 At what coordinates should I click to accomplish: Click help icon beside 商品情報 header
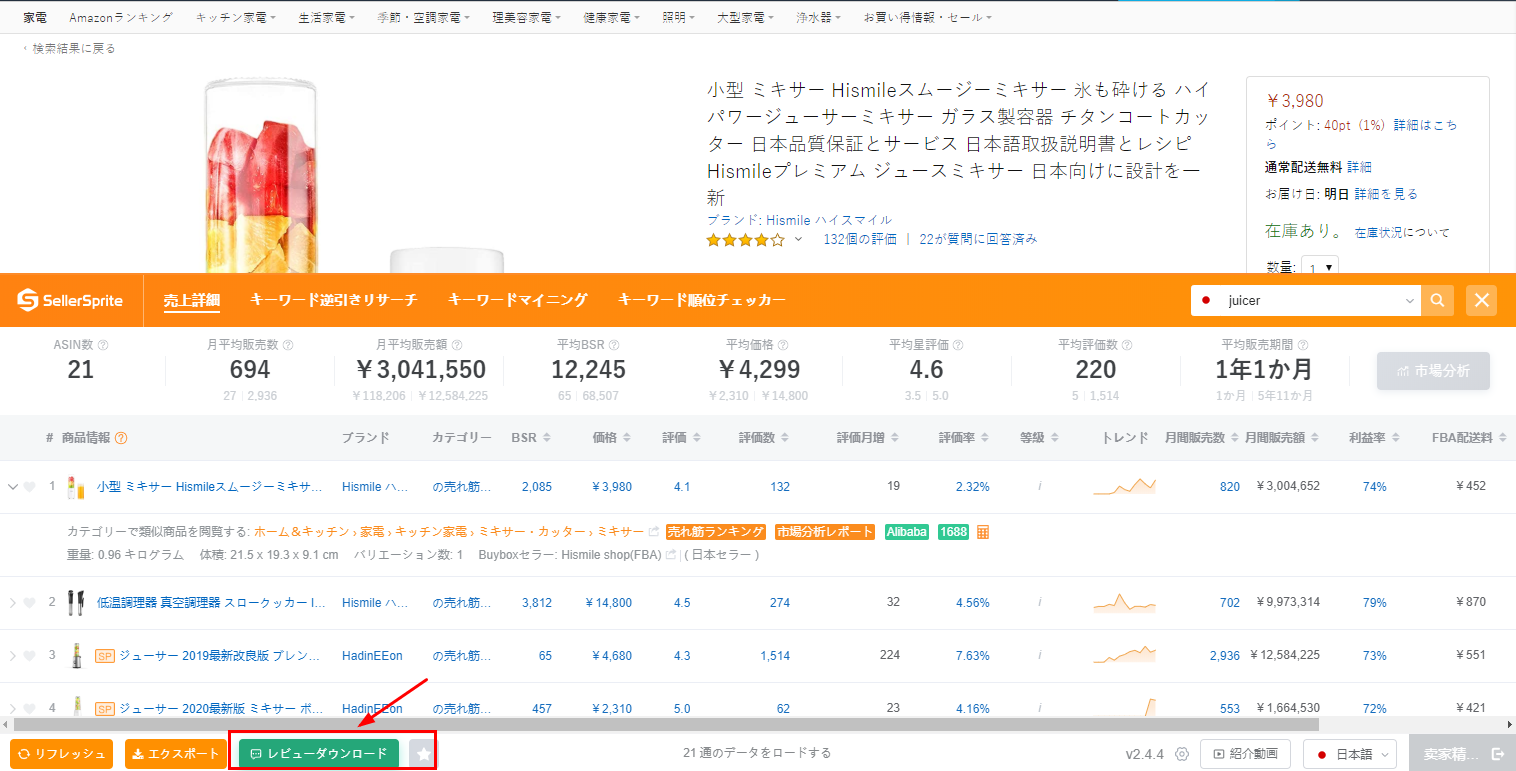[121, 438]
